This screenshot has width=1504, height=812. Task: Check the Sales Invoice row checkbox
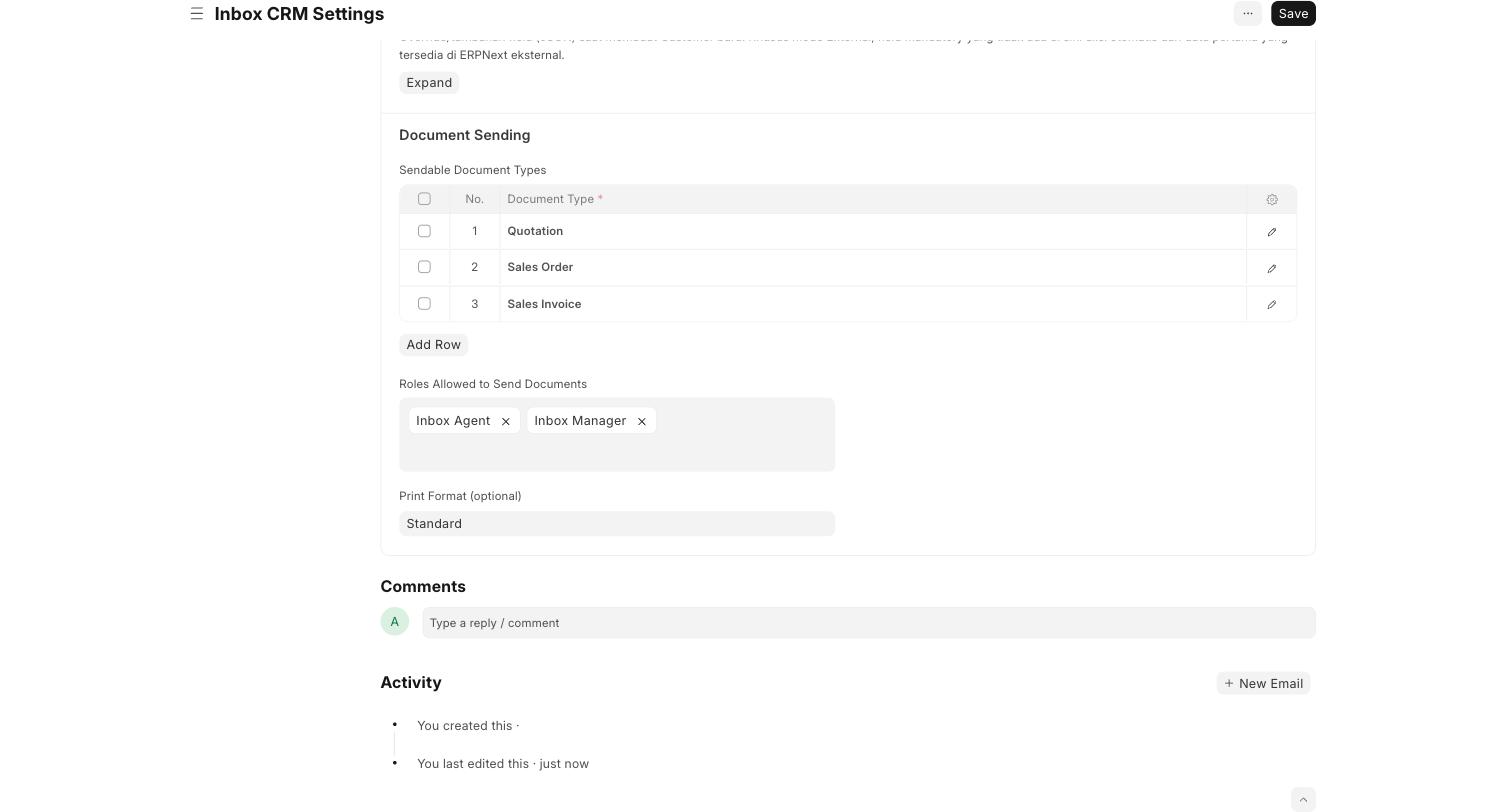click(x=424, y=304)
